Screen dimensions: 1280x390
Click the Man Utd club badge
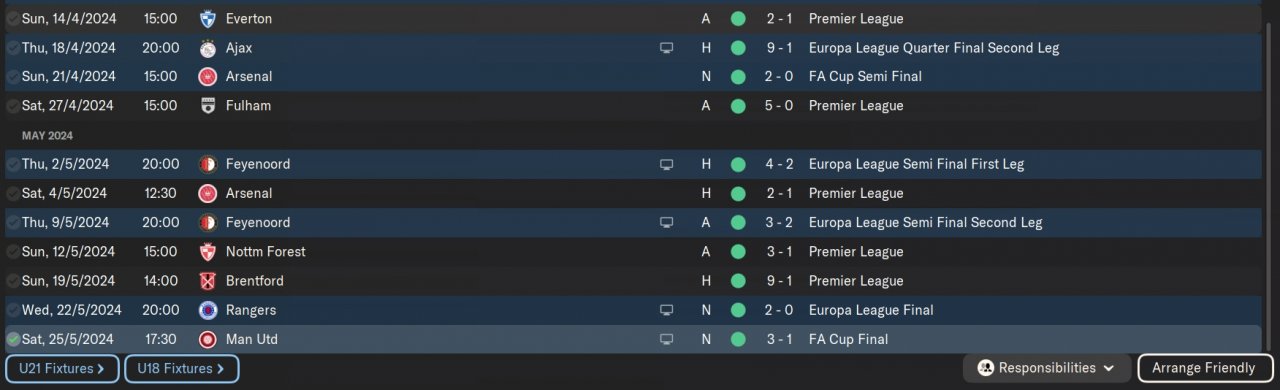tap(208, 339)
